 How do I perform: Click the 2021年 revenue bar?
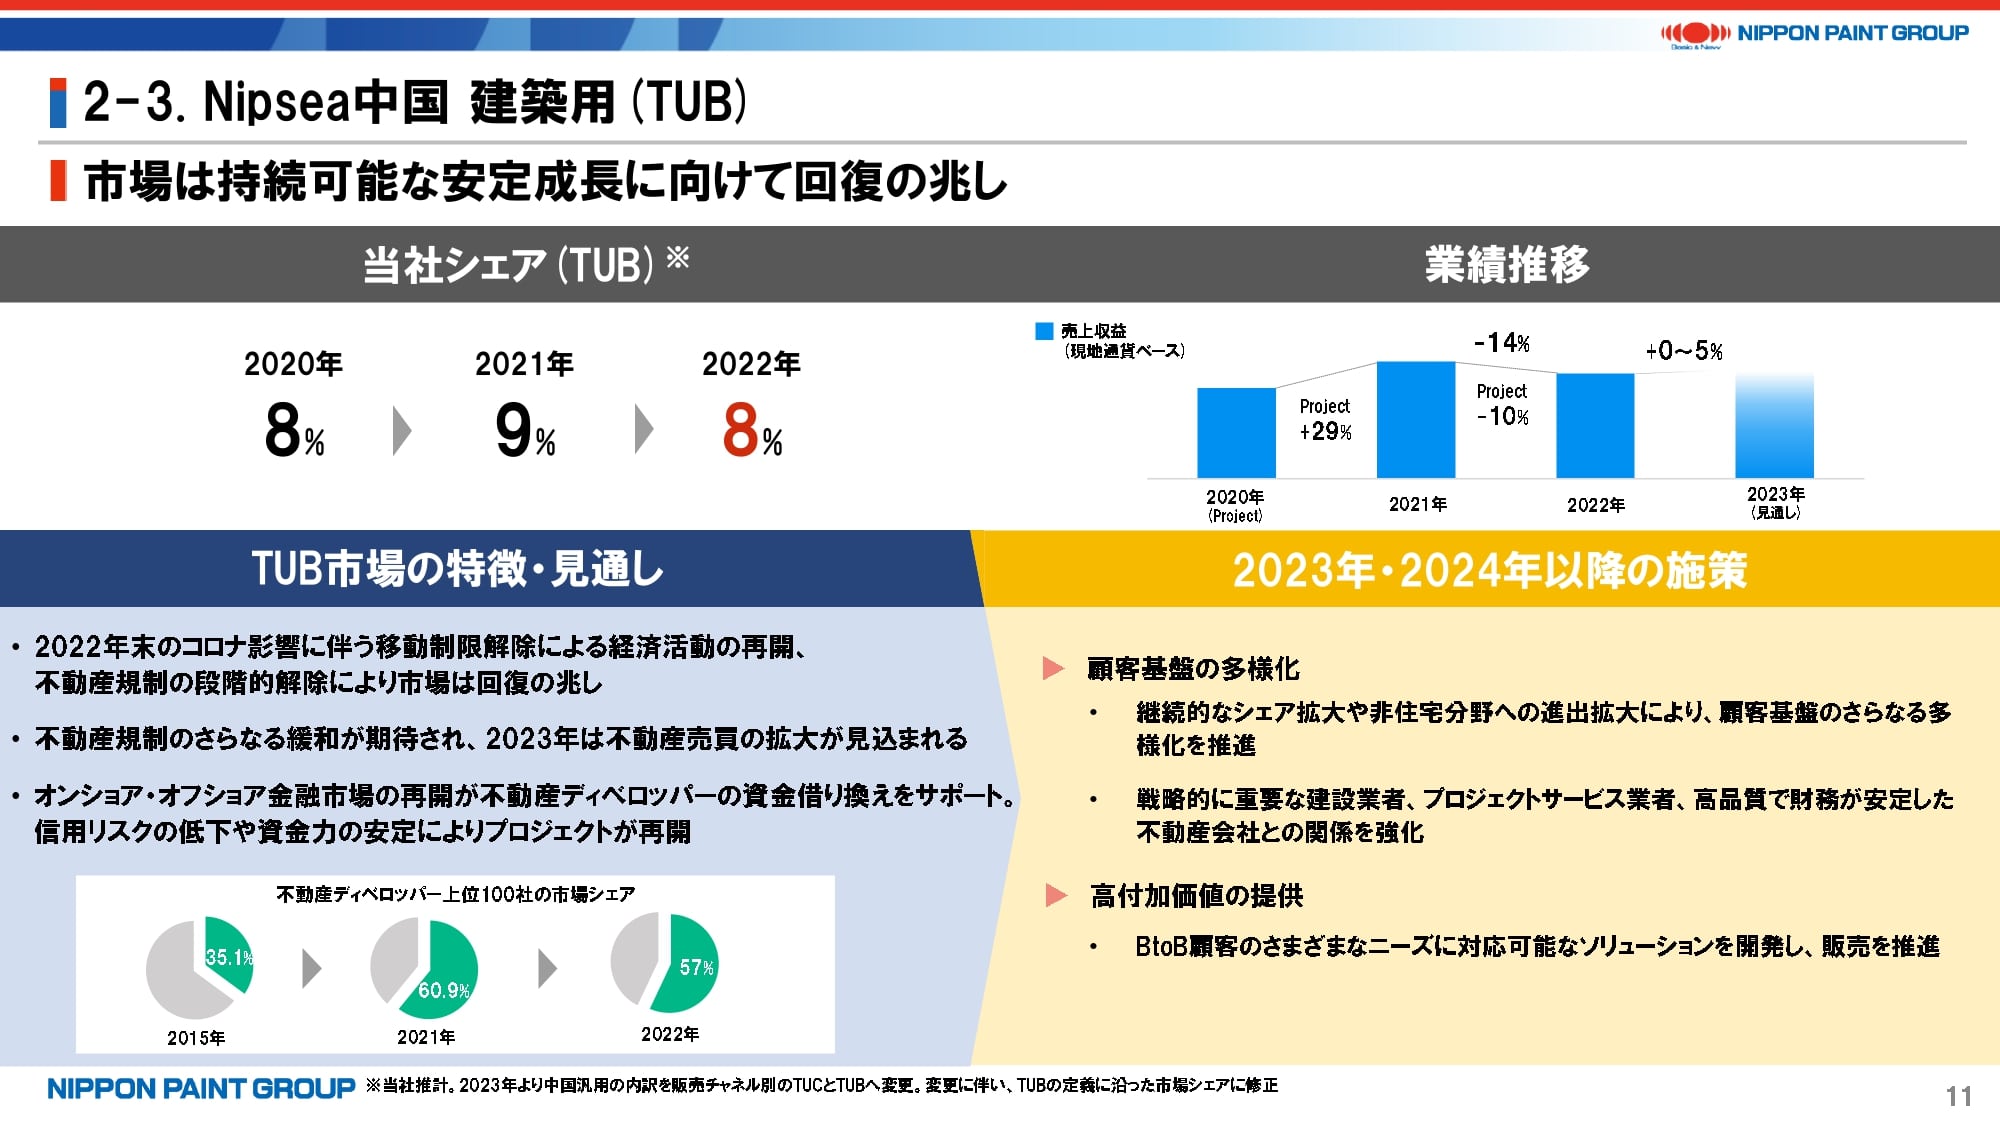pyautogui.click(x=1416, y=420)
